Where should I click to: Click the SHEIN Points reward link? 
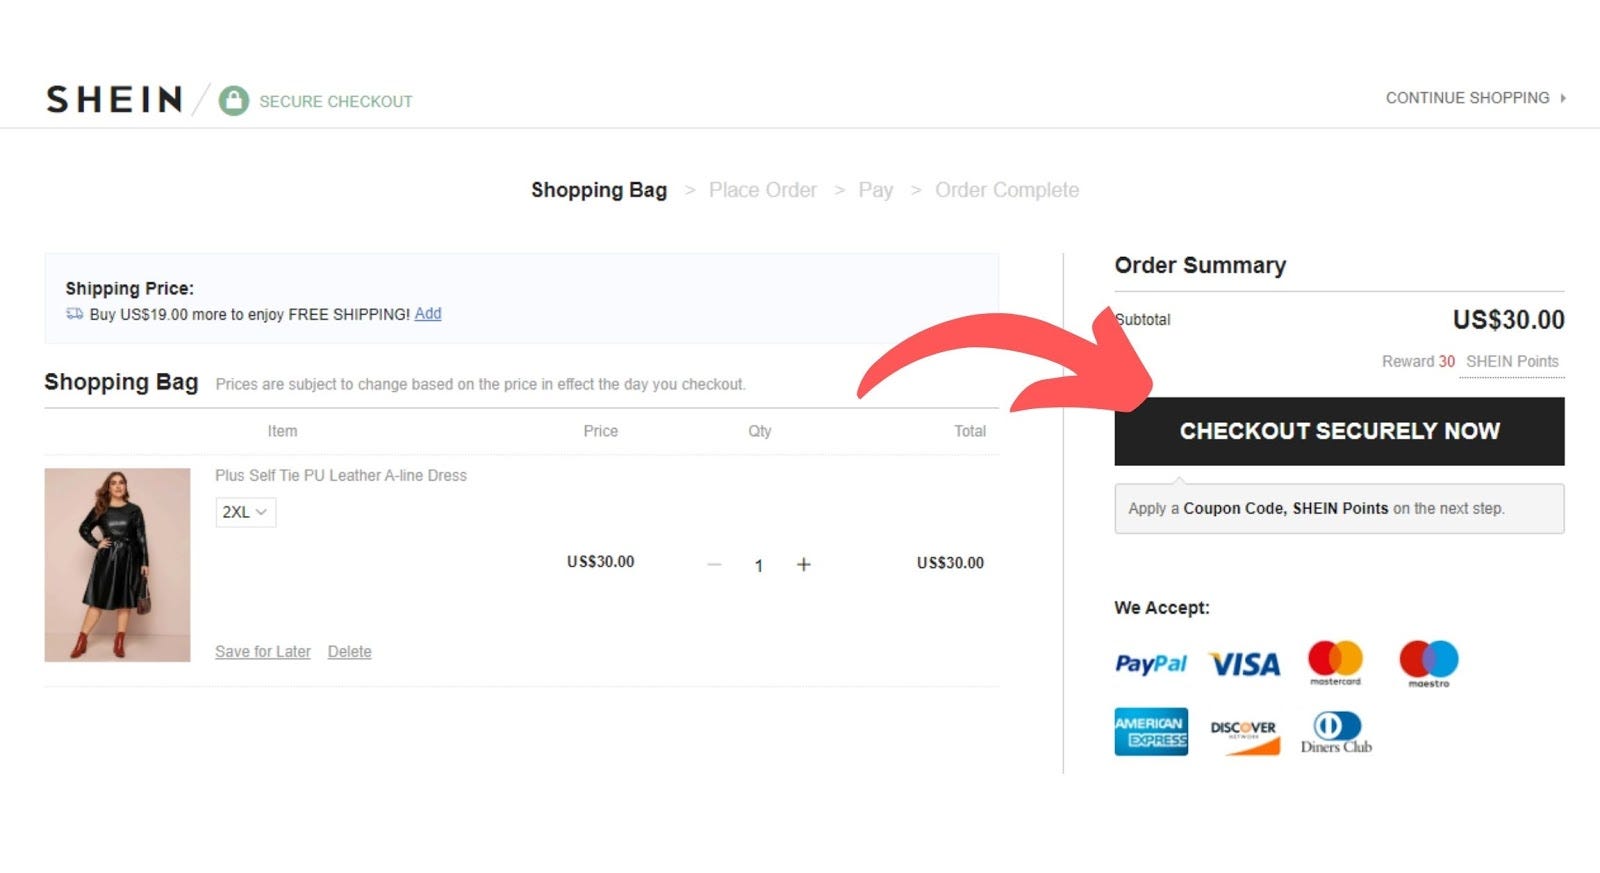[x=1512, y=362]
